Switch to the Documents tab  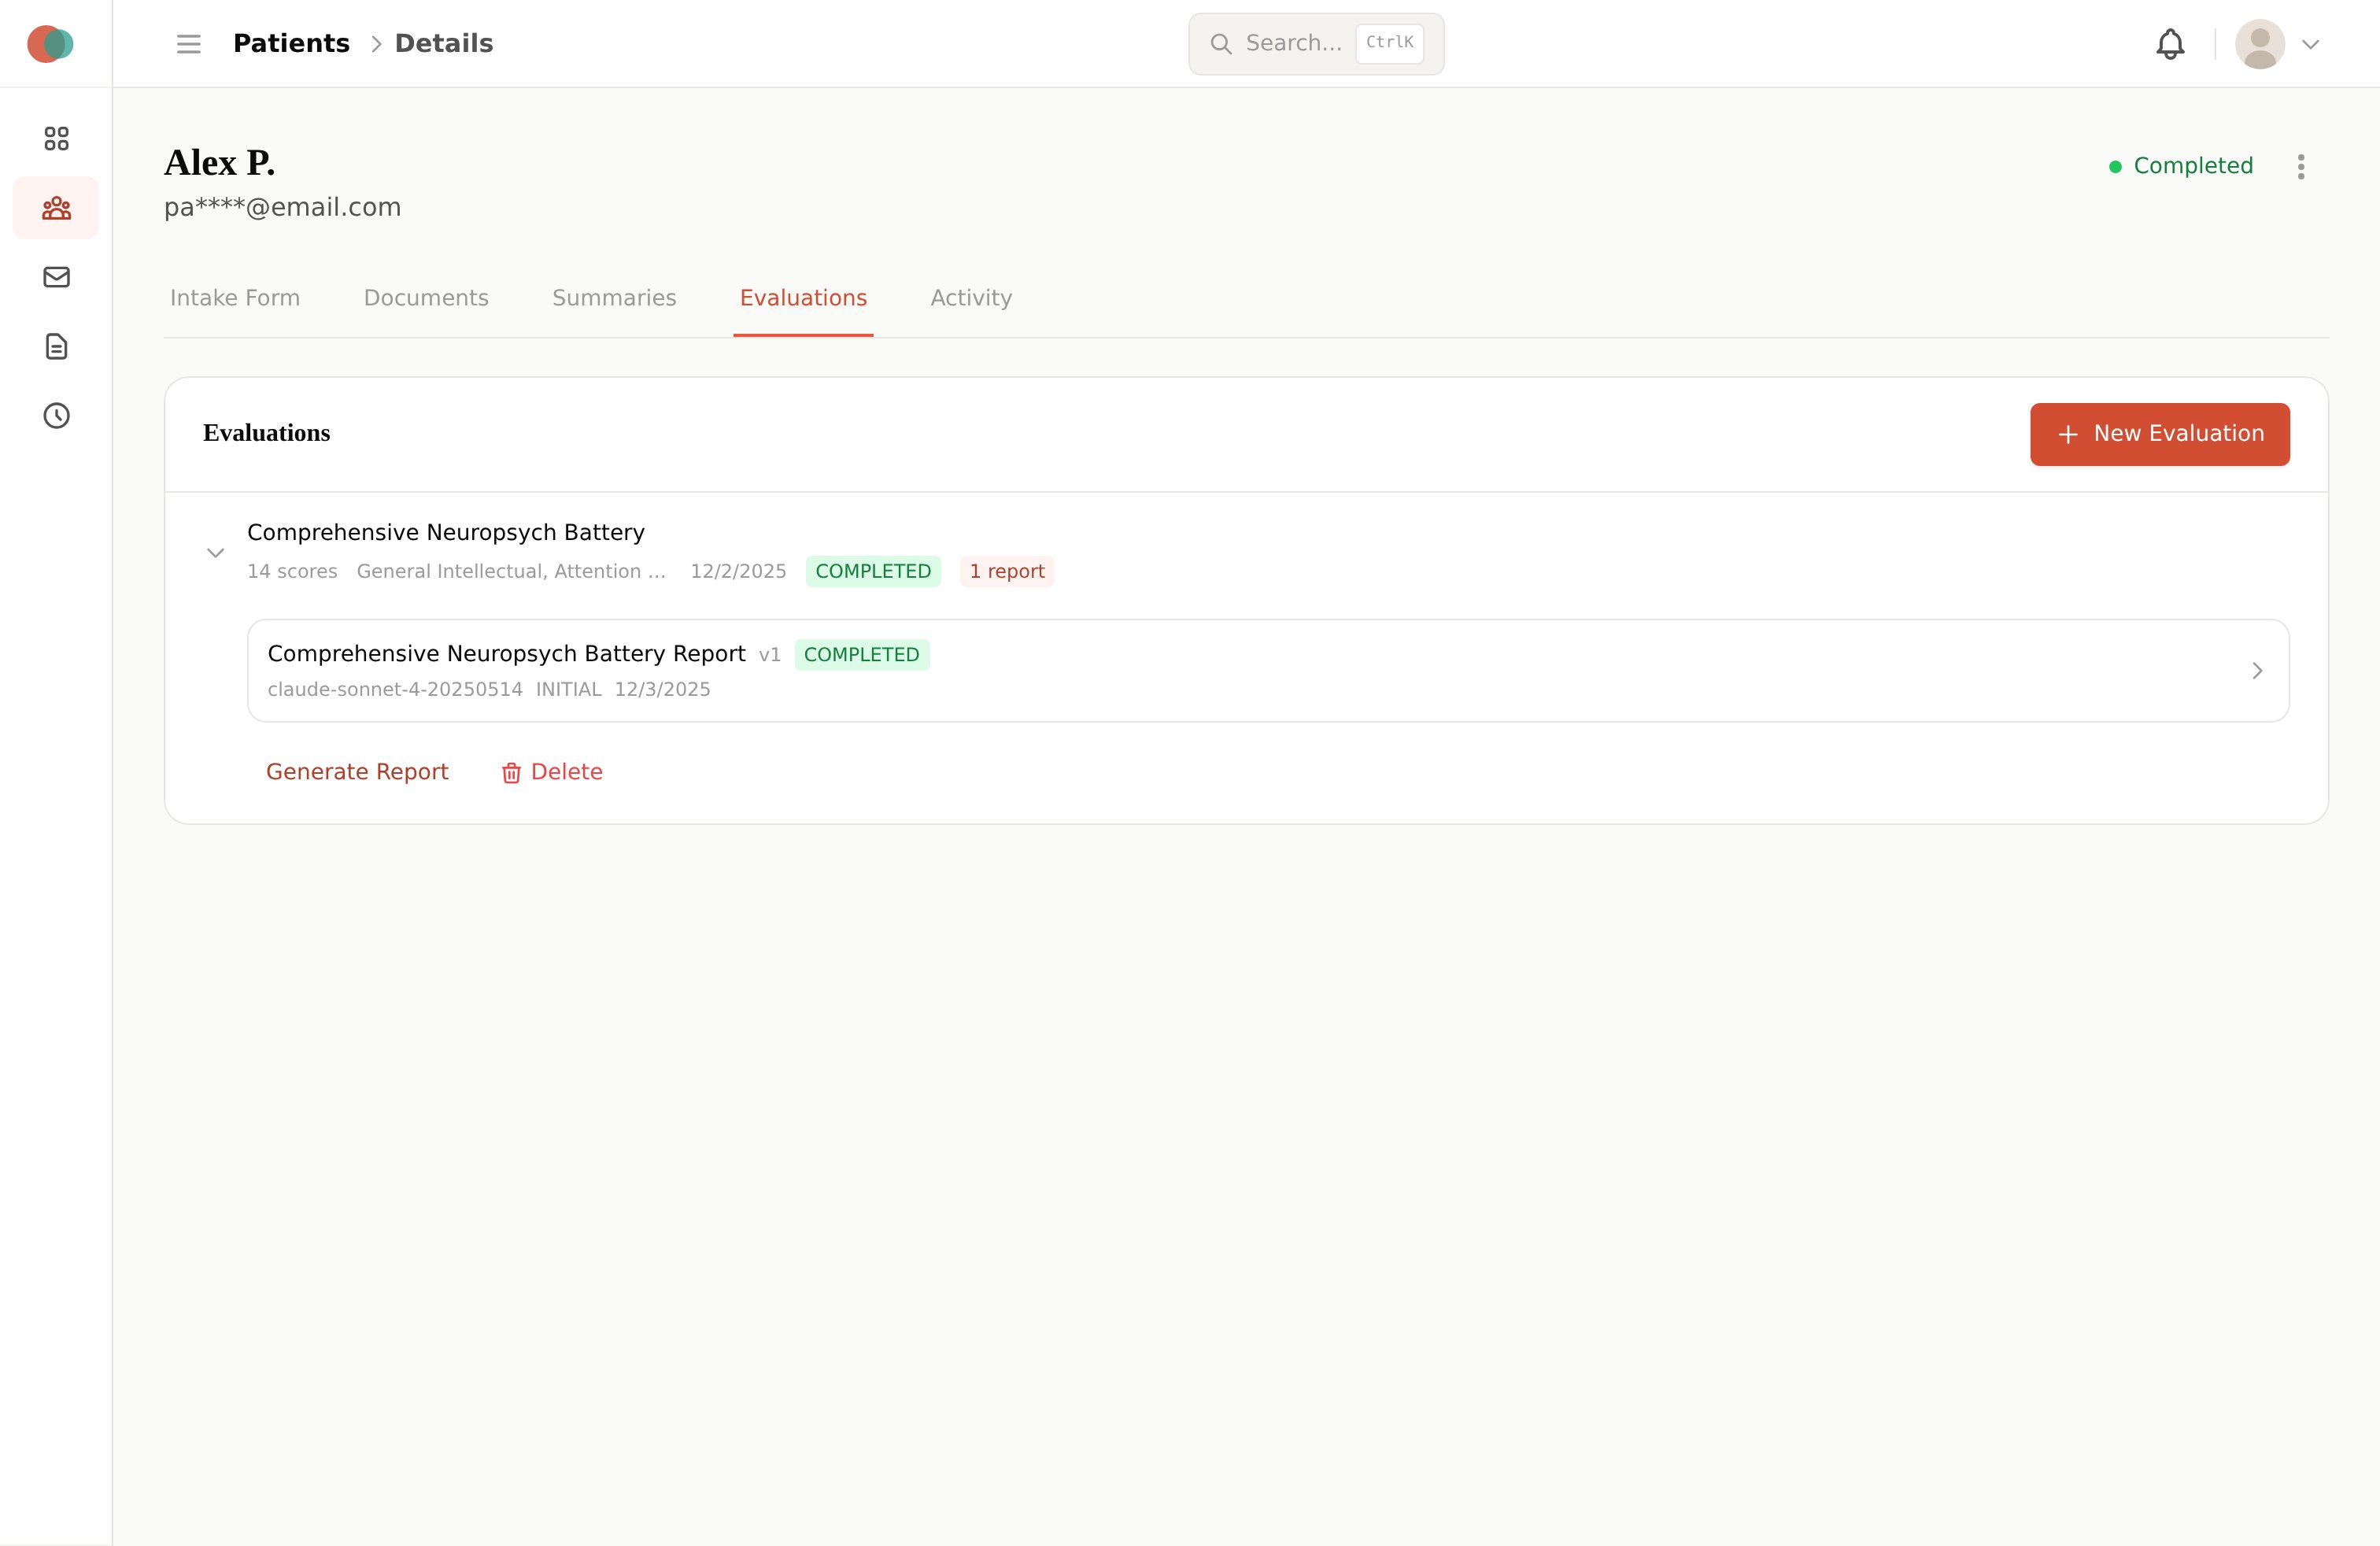coord(426,298)
